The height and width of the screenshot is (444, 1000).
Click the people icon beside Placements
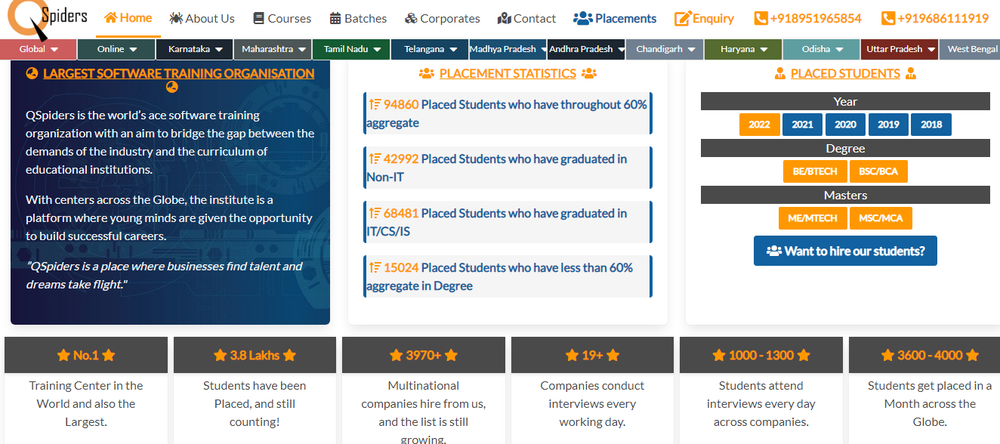click(583, 18)
